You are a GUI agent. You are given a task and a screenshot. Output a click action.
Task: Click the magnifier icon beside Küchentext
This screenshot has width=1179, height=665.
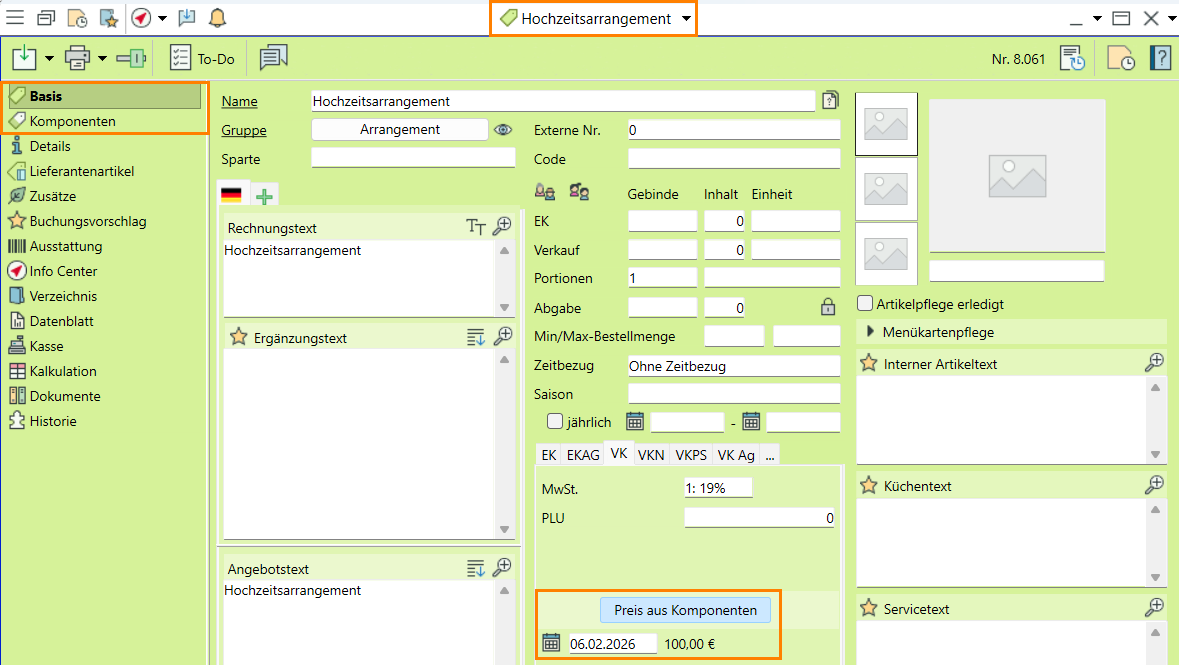[x=1154, y=485]
